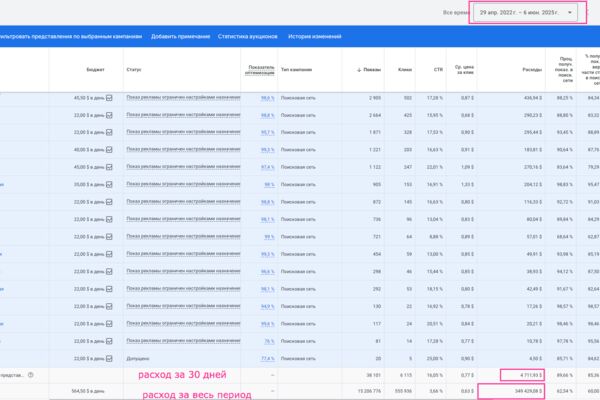
Task: Open the 97,4 % optimization score link
Action: (x=267, y=167)
